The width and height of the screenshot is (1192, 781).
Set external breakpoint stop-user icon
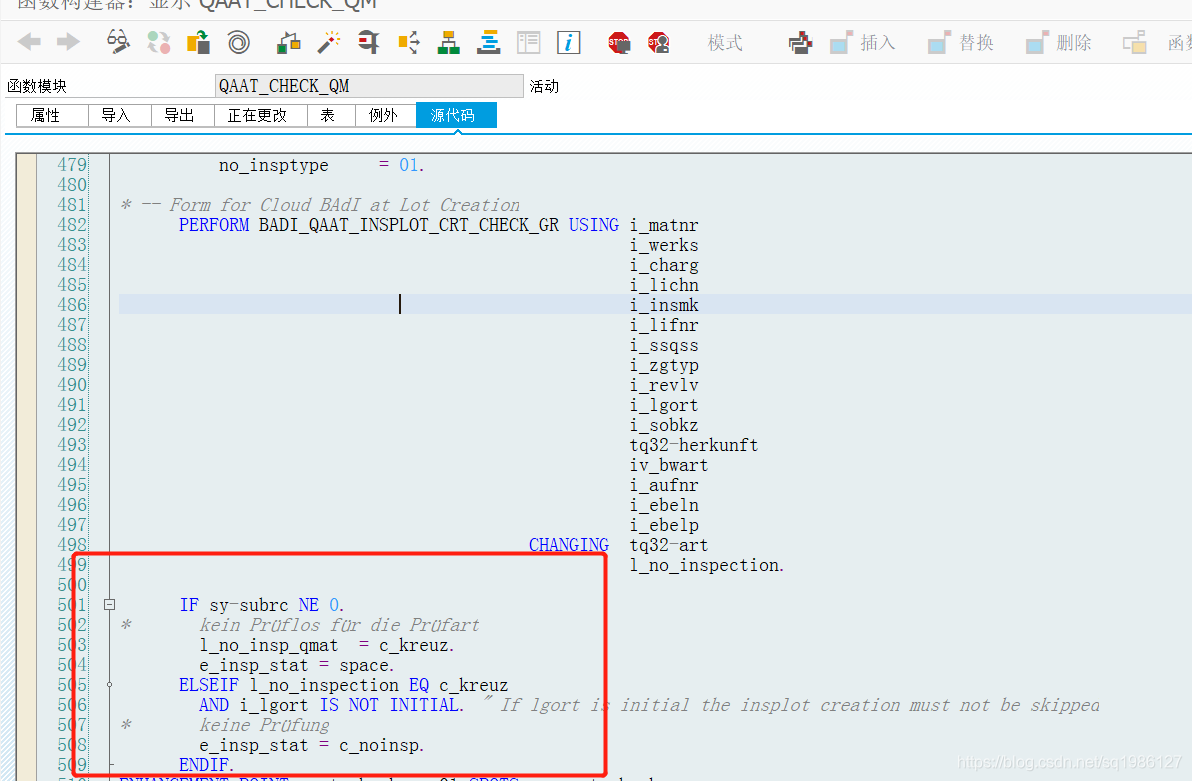(x=658, y=43)
